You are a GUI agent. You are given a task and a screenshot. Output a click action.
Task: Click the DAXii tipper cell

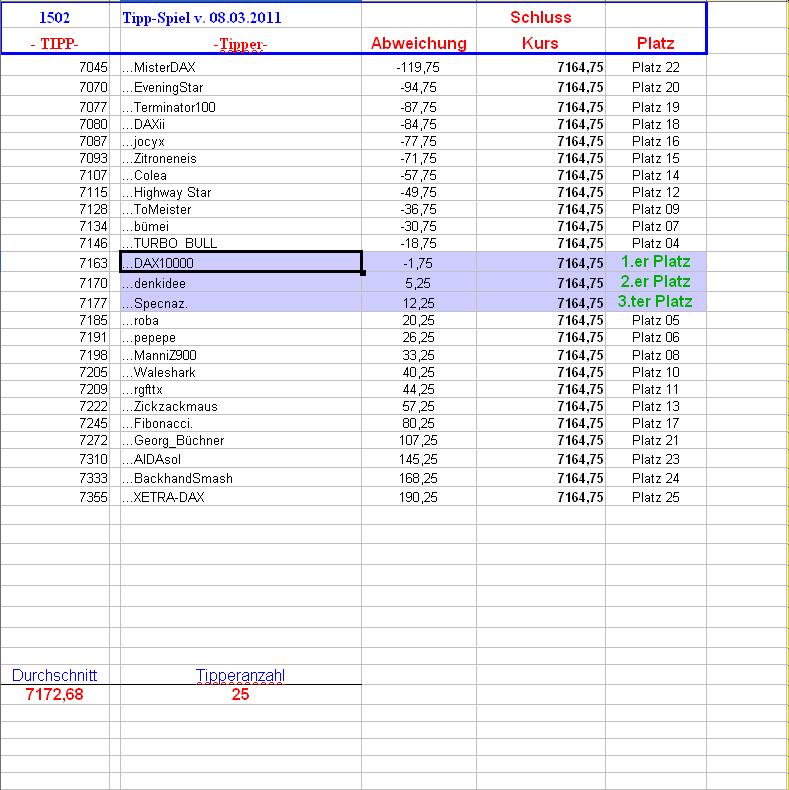click(241, 124)
